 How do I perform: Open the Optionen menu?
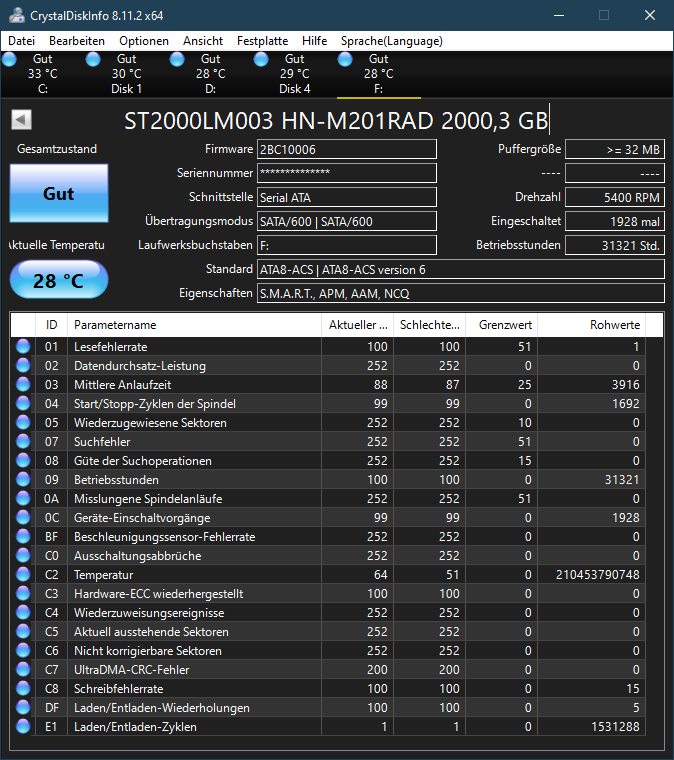pyautogui.click(x=144, y=41)
